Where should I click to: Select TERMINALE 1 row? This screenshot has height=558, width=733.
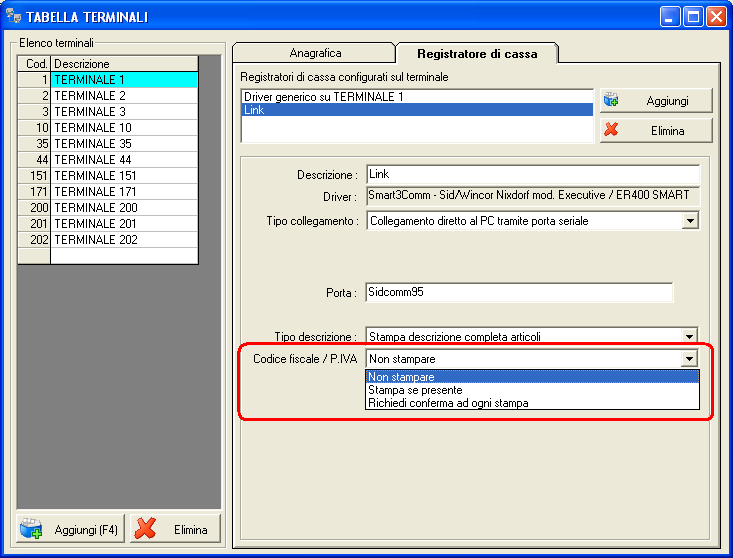point(124,79)
